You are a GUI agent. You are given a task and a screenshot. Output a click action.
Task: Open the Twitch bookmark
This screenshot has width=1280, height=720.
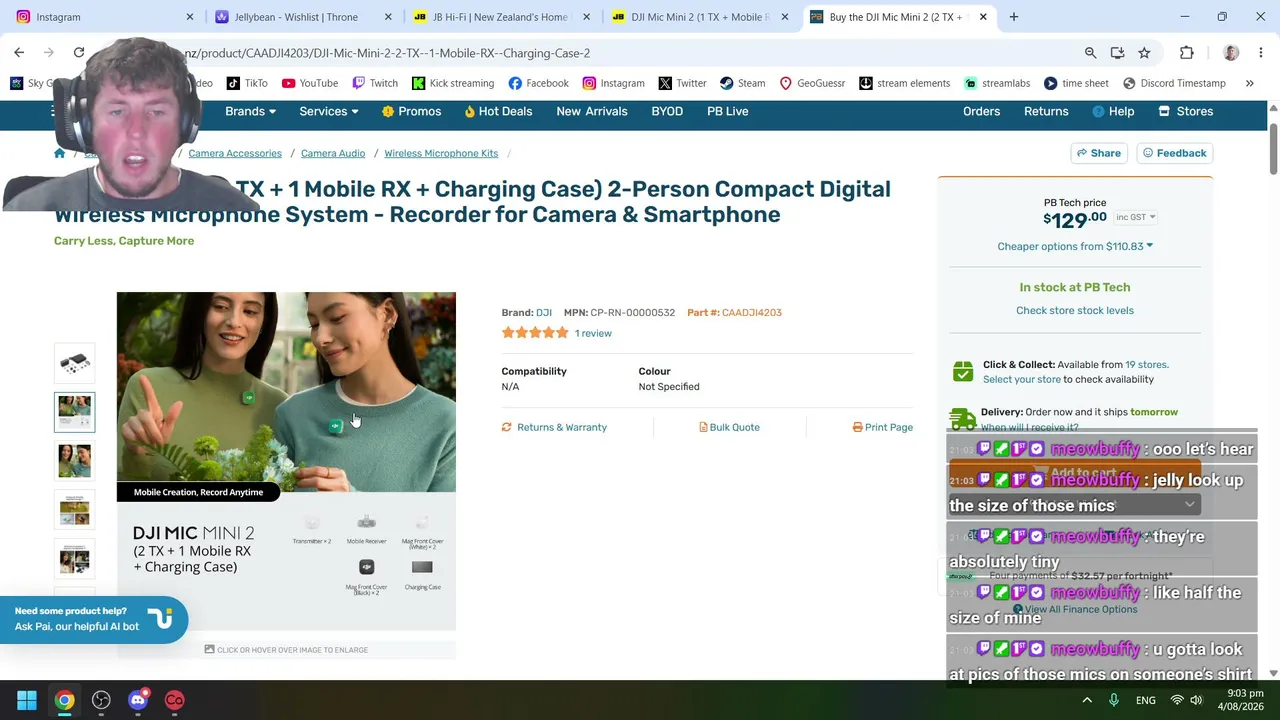[375, 83]
